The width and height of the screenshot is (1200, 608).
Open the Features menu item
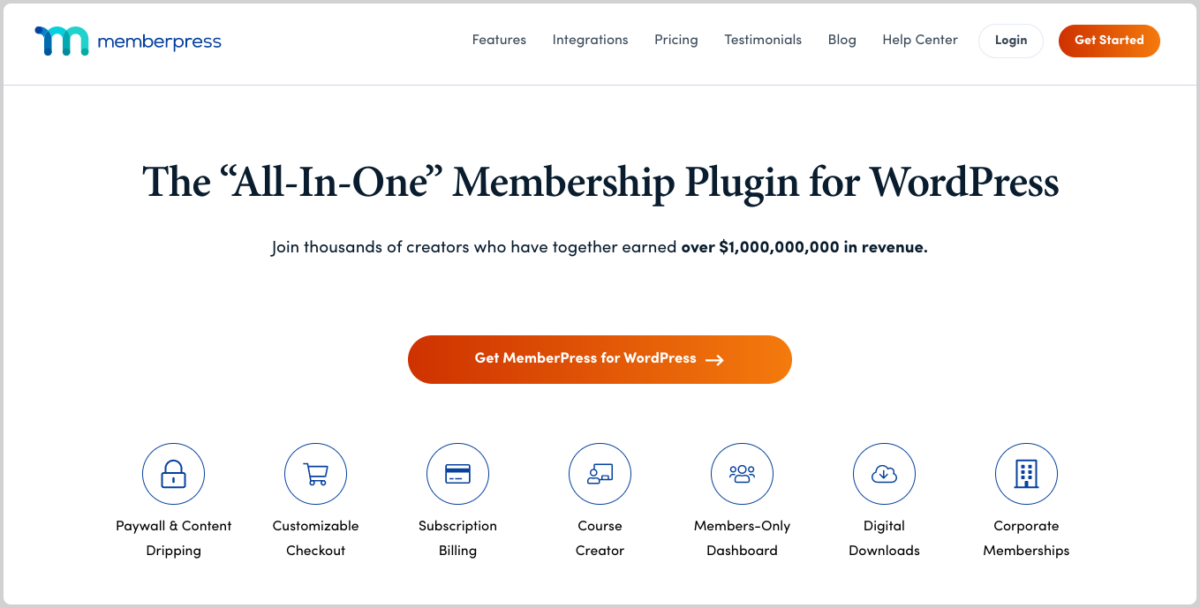click(499, 40)
